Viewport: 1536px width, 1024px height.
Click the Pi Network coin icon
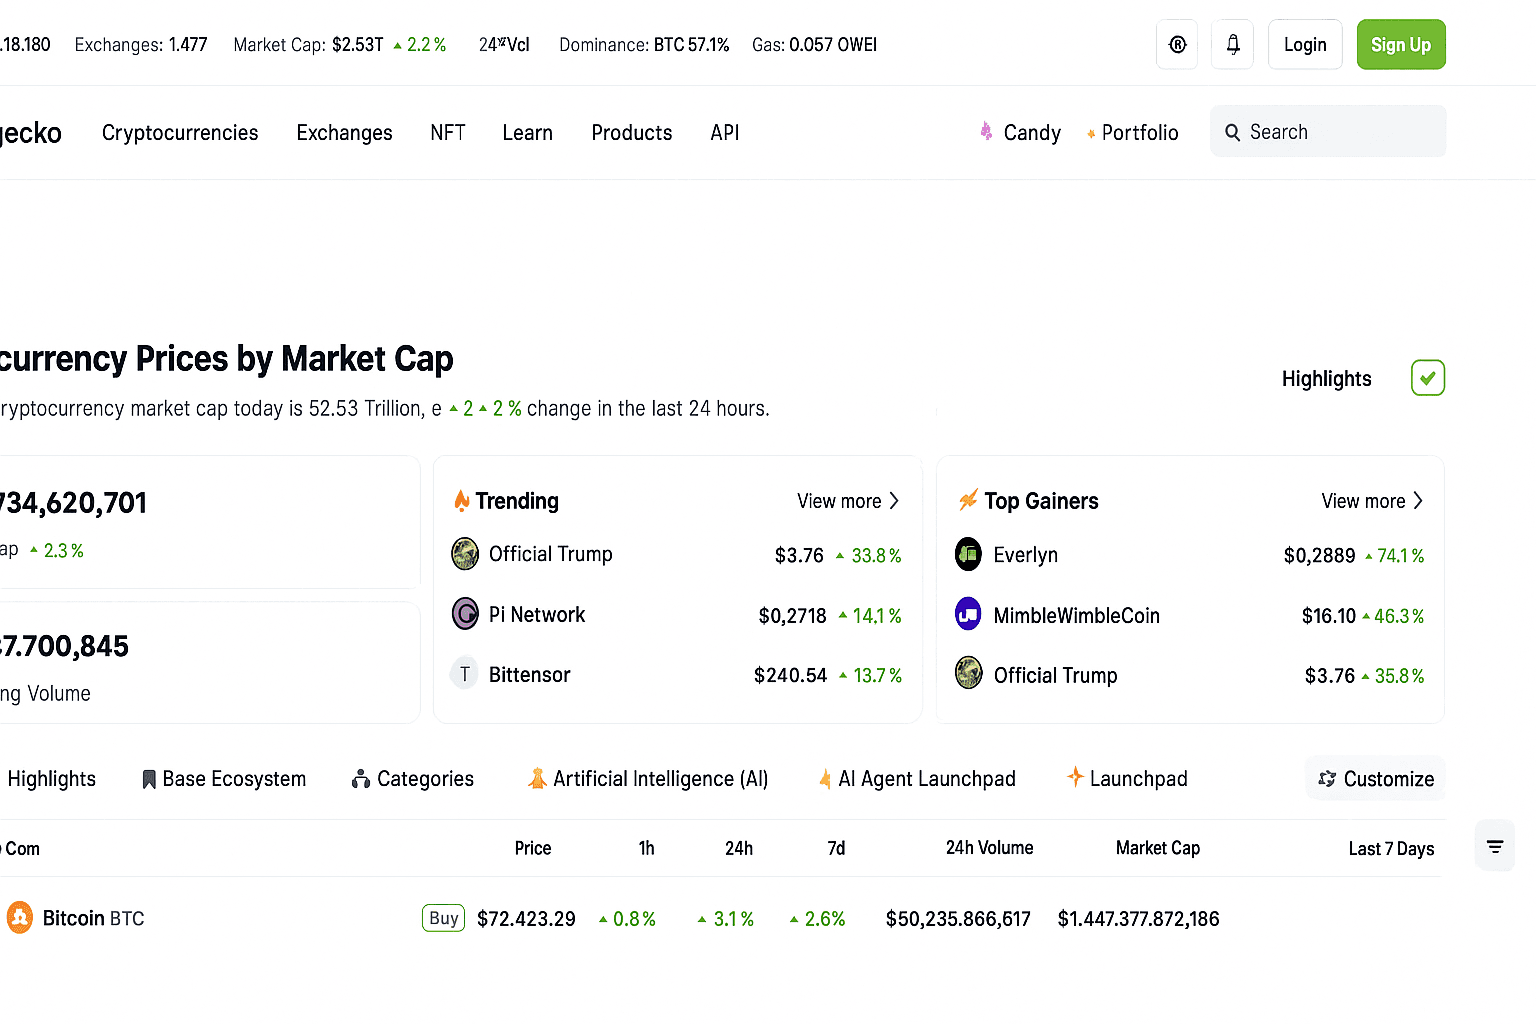click(465, 614)
